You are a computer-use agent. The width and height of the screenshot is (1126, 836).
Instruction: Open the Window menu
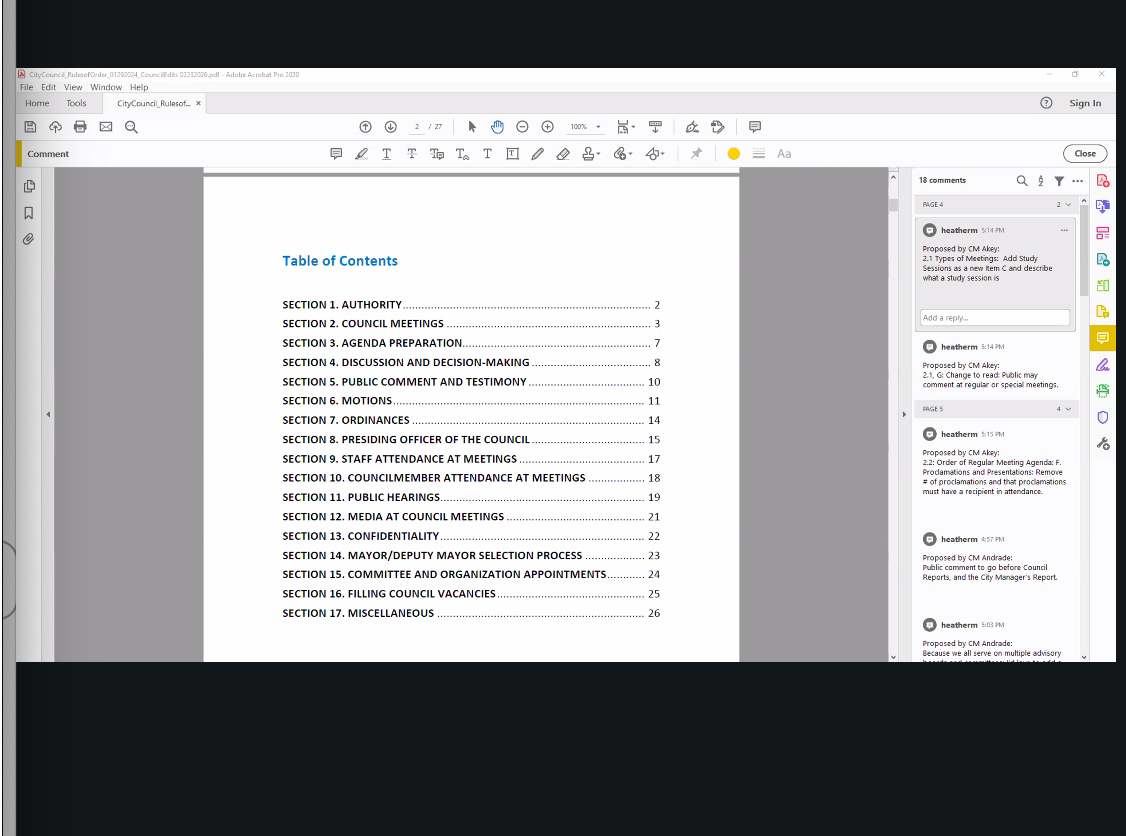(x=105, y=87)
